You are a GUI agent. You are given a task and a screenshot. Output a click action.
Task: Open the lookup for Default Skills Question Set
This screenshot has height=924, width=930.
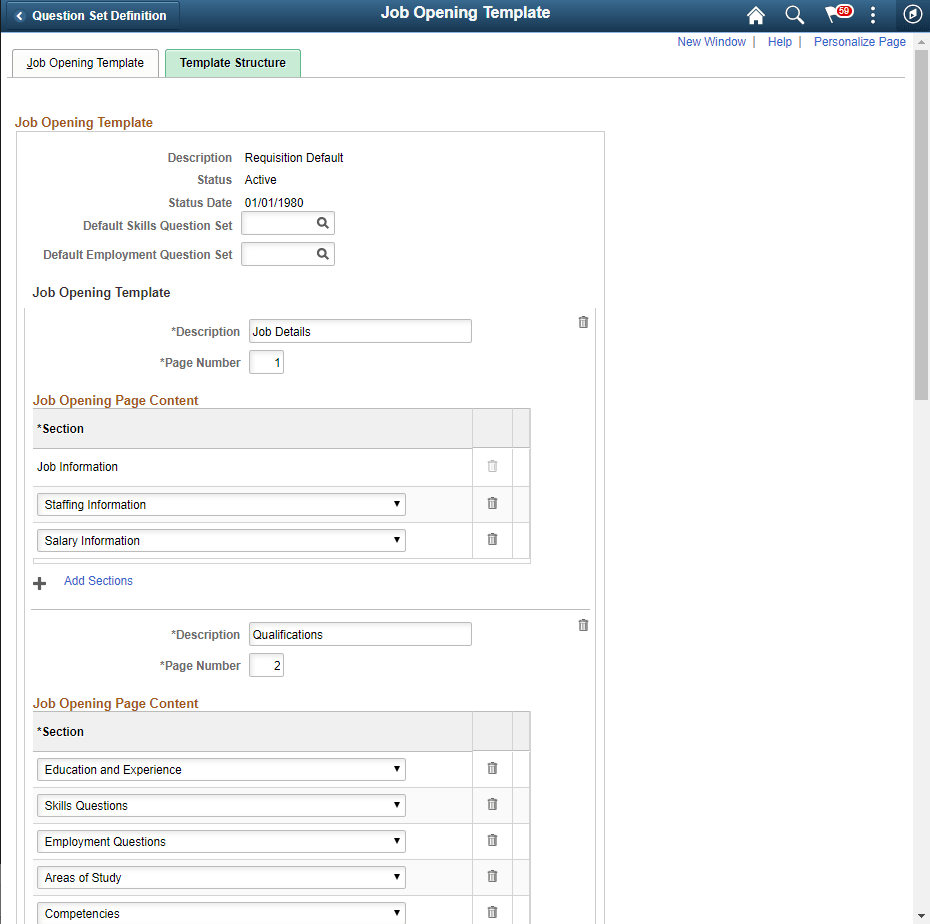324,222
